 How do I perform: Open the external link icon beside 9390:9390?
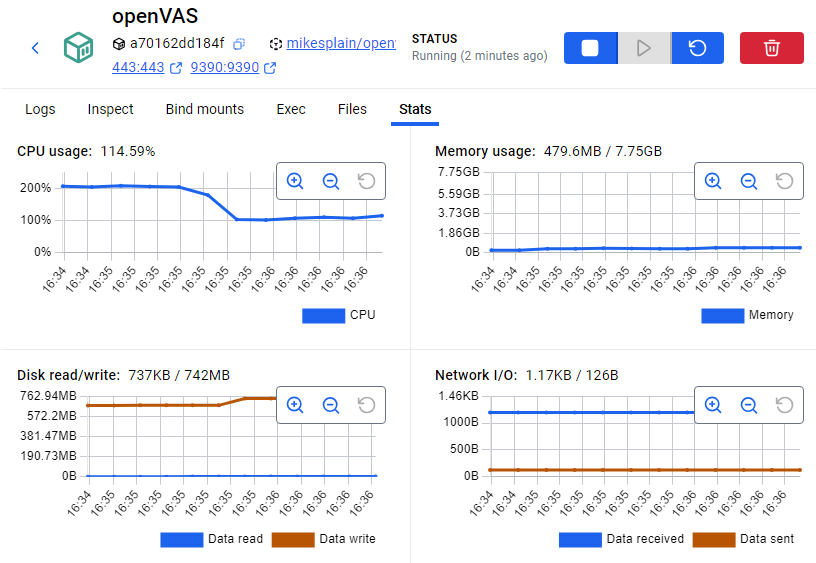tap(270, 68)
